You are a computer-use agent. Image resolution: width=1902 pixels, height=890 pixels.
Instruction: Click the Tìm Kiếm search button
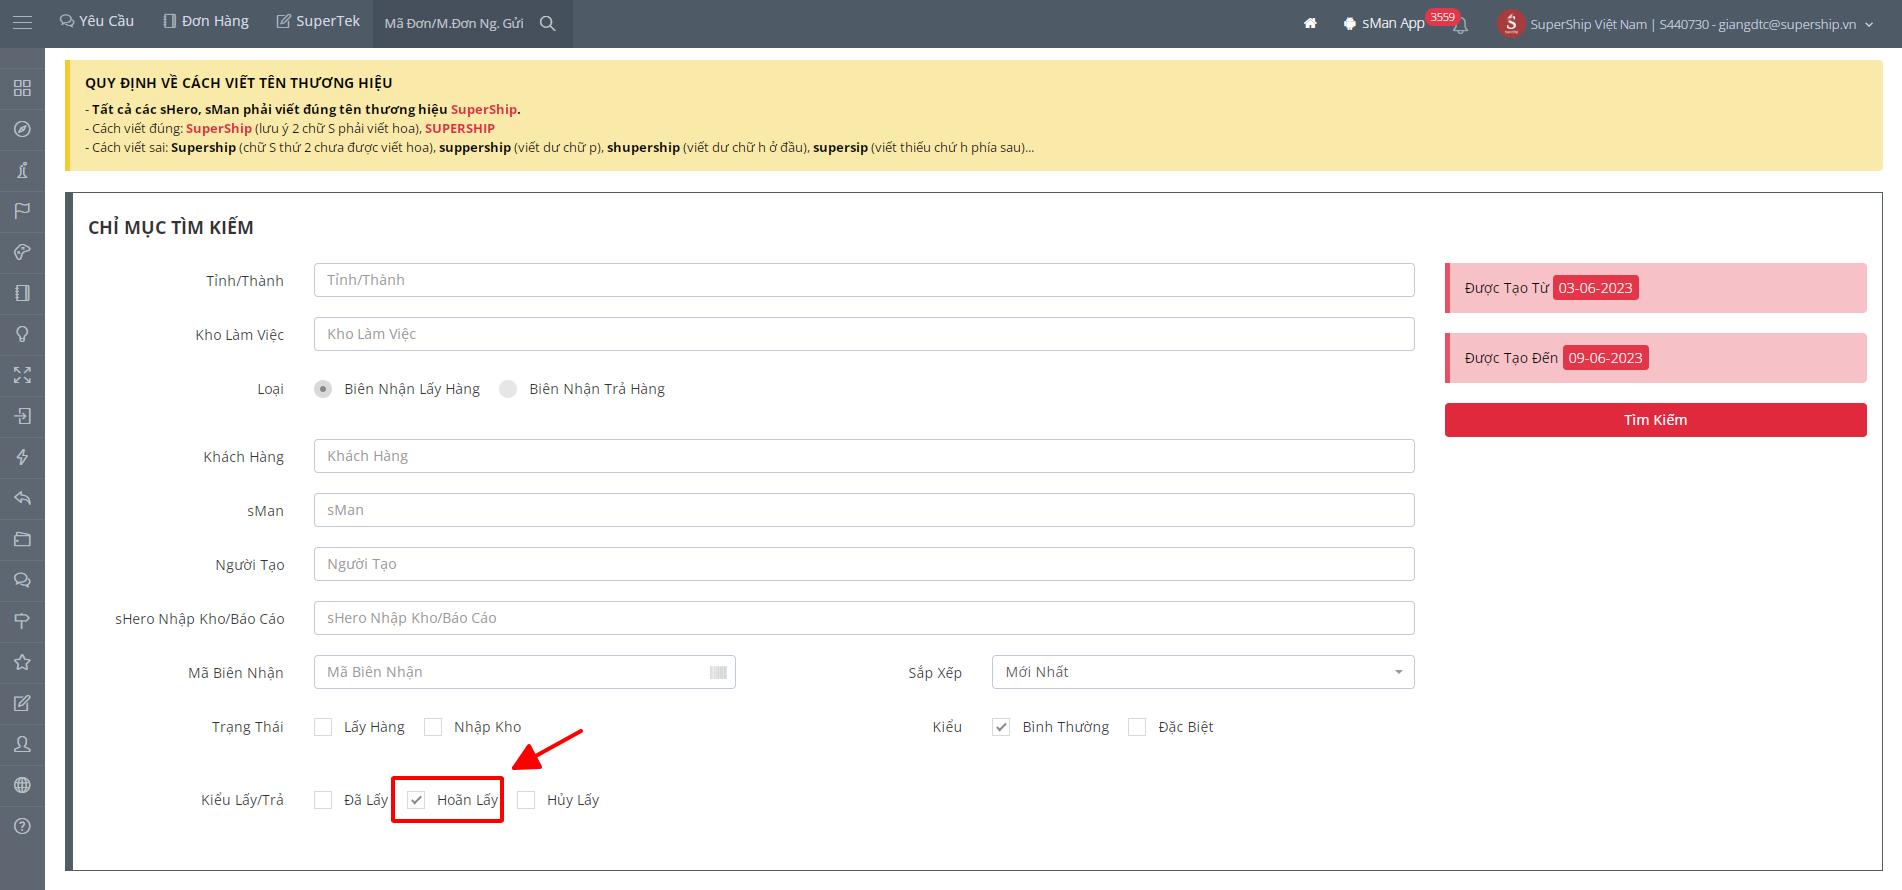(1655, 420)
